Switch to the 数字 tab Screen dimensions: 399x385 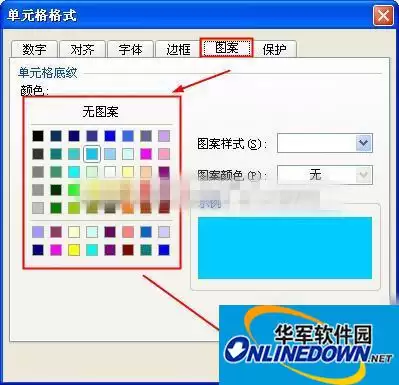pos(35,49)
